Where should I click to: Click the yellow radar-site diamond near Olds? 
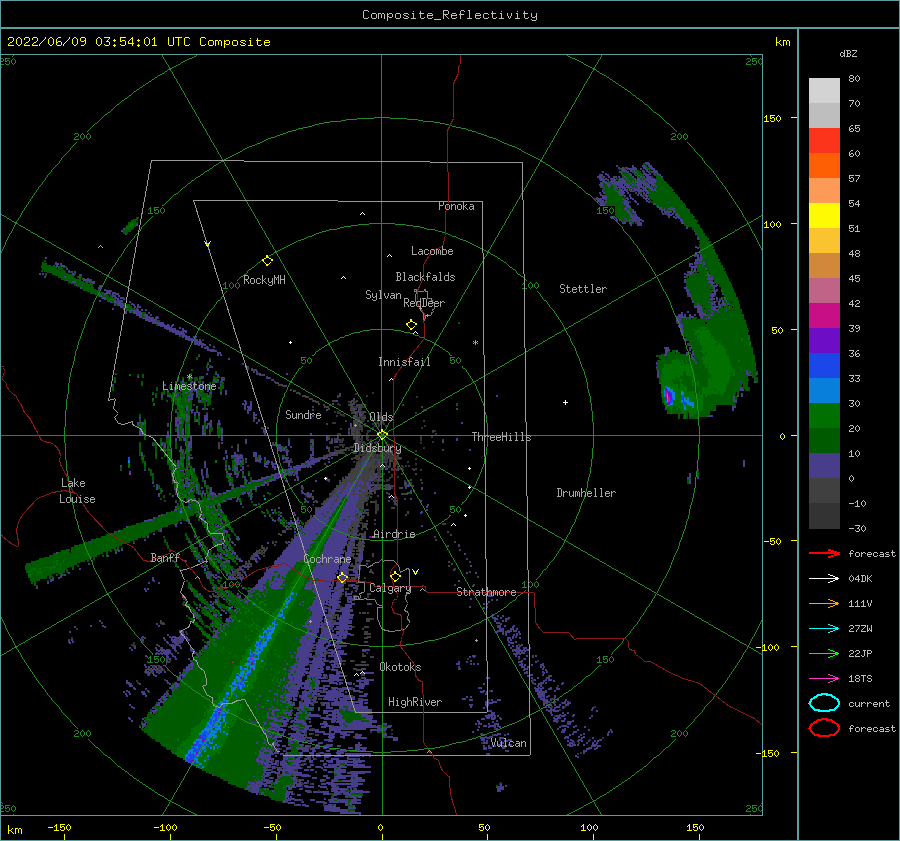click(x=382, y=435)
